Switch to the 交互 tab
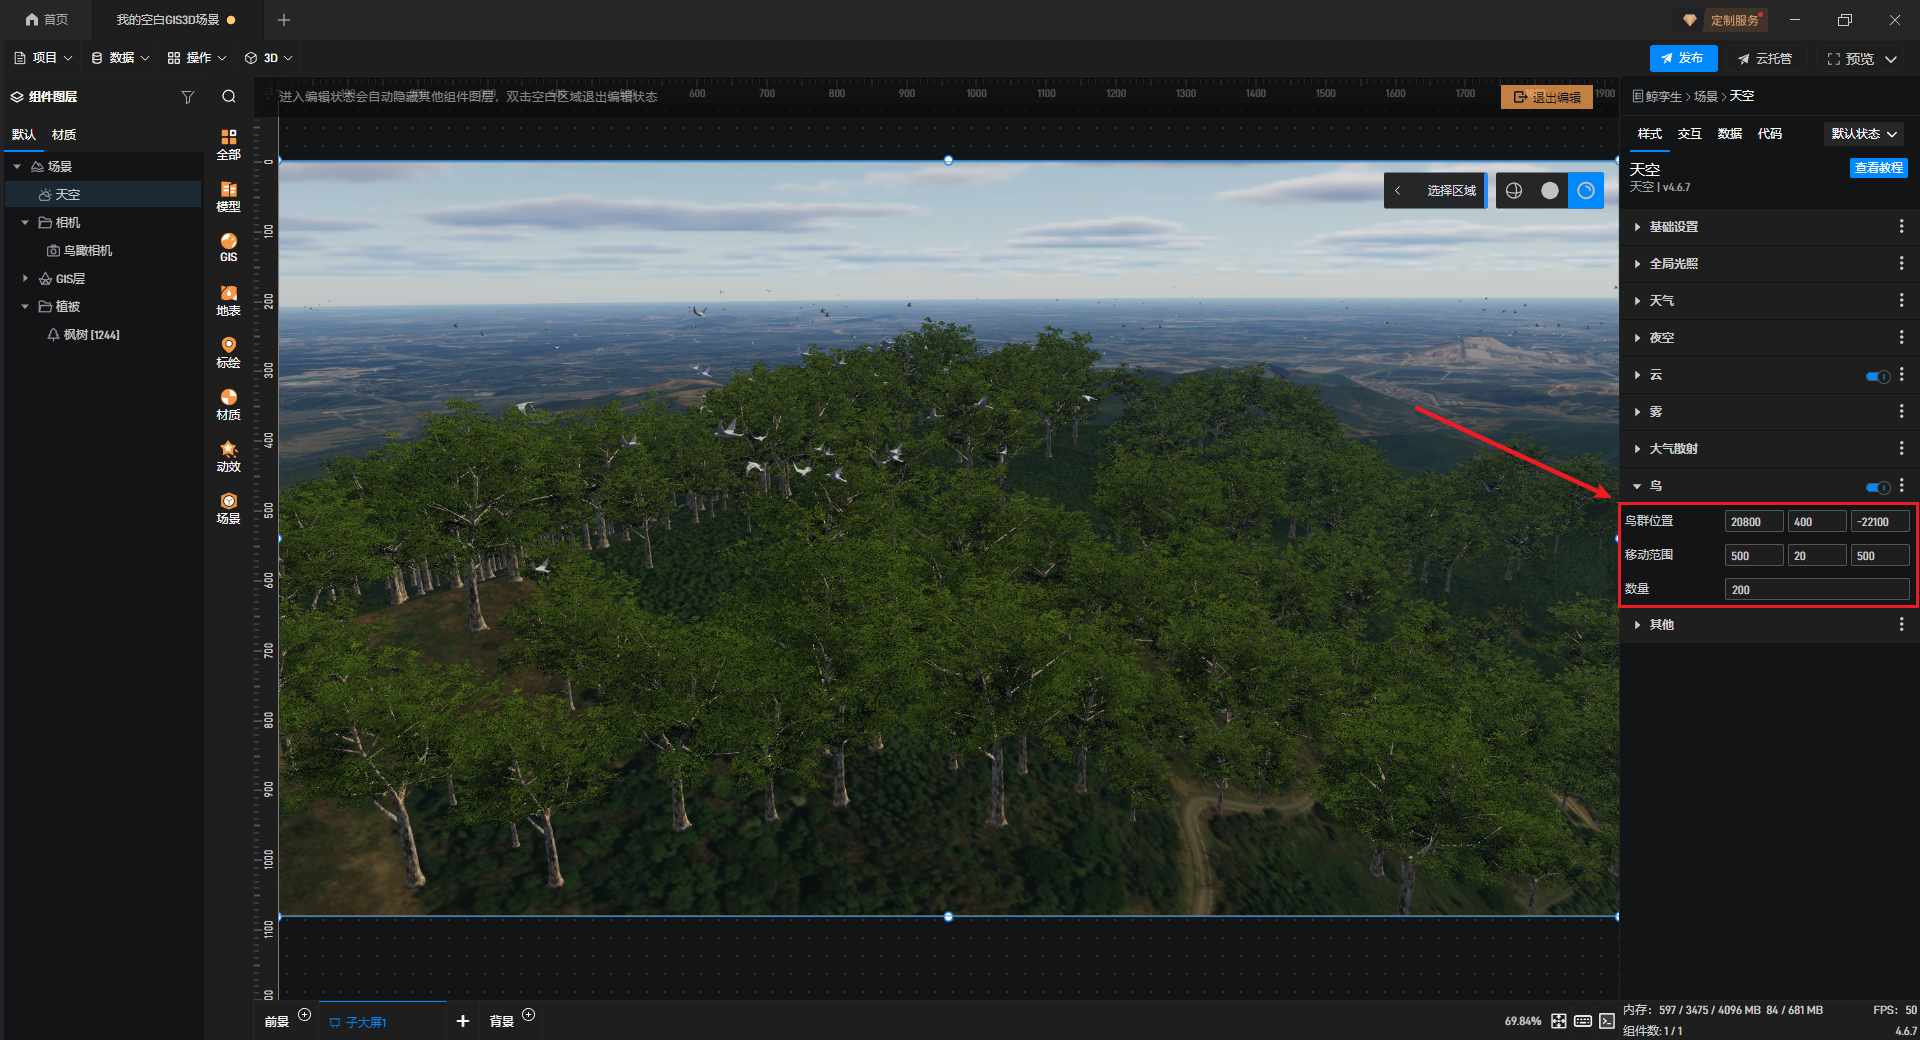This screenshot has width=1920, height=1040. [x=1689, y=134]
